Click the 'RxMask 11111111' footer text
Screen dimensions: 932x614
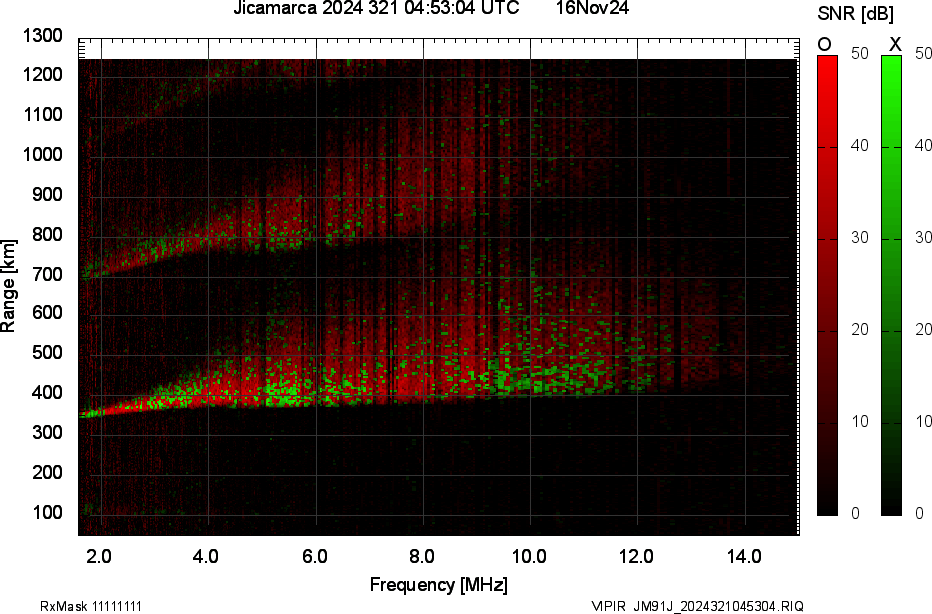pos(91,606)
